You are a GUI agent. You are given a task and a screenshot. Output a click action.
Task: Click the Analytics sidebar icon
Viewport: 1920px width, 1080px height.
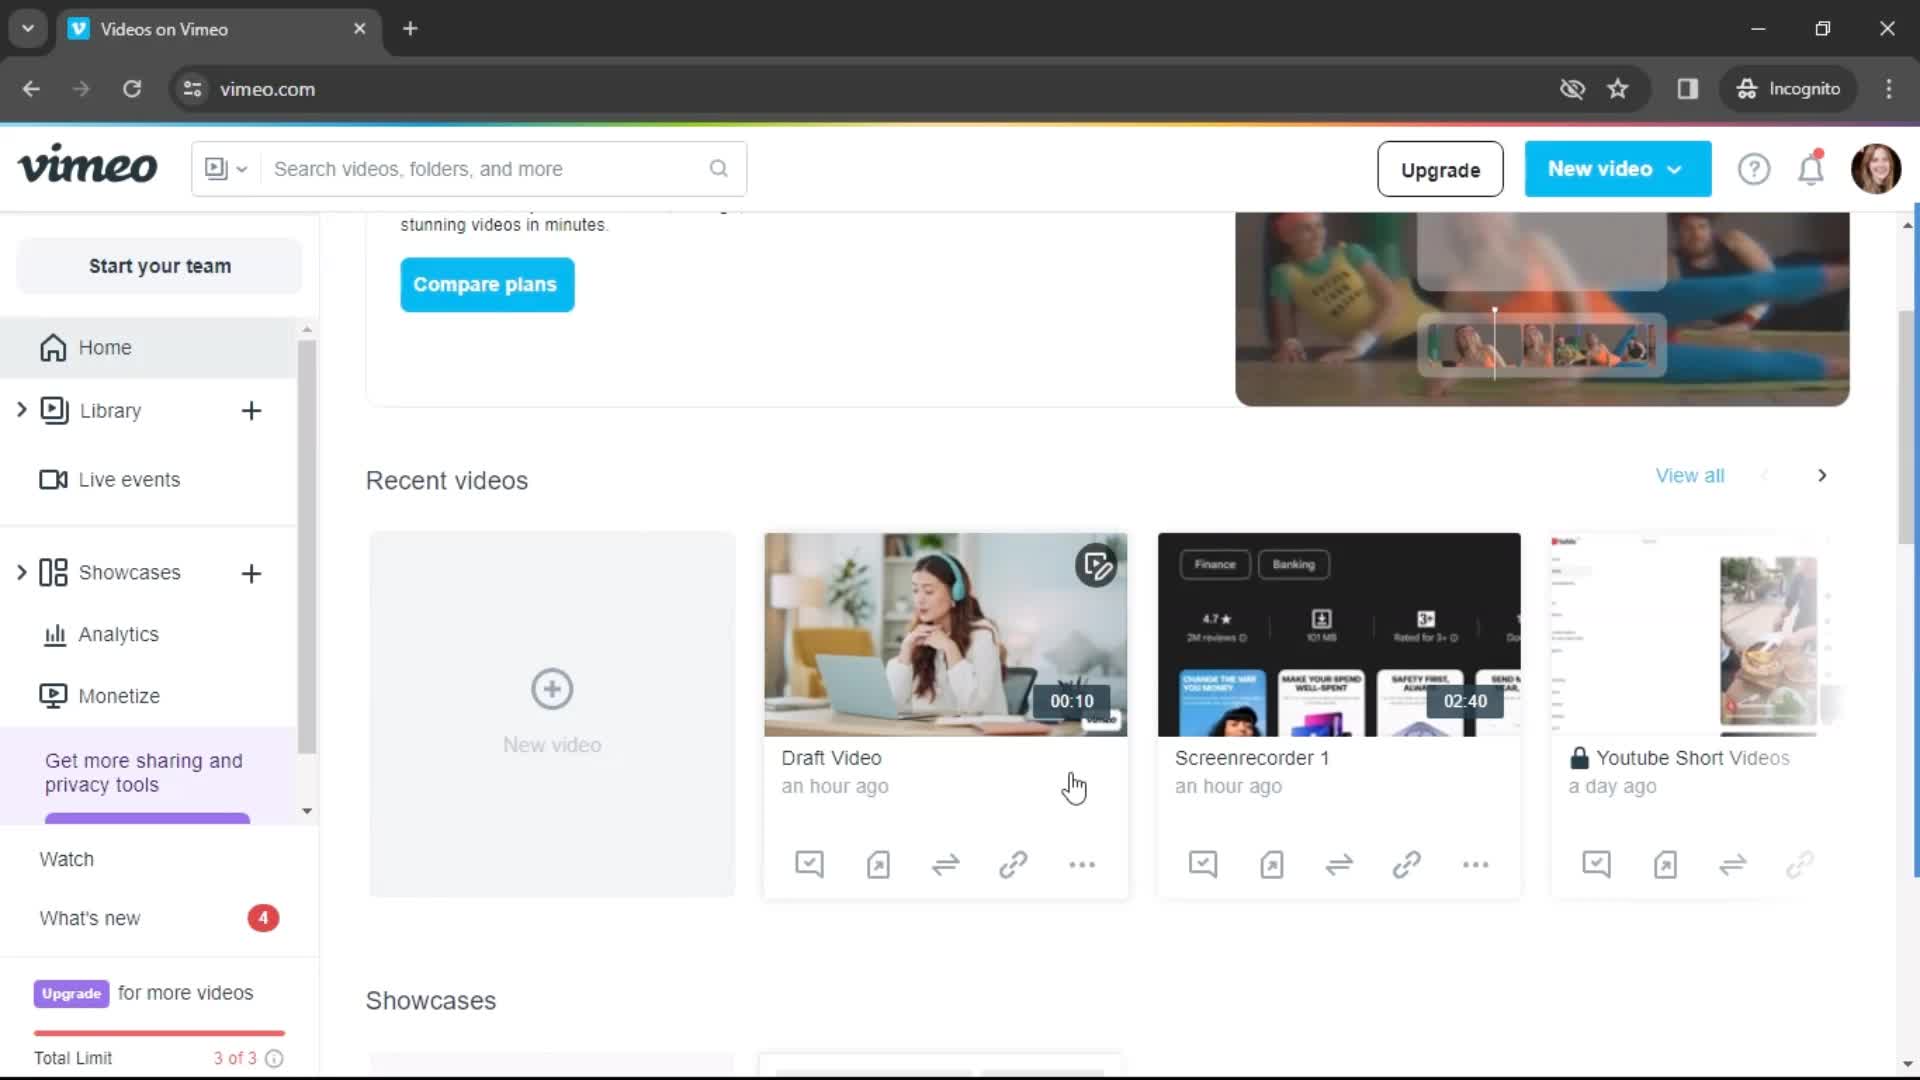pyautogui.click(x=54, y=634)
